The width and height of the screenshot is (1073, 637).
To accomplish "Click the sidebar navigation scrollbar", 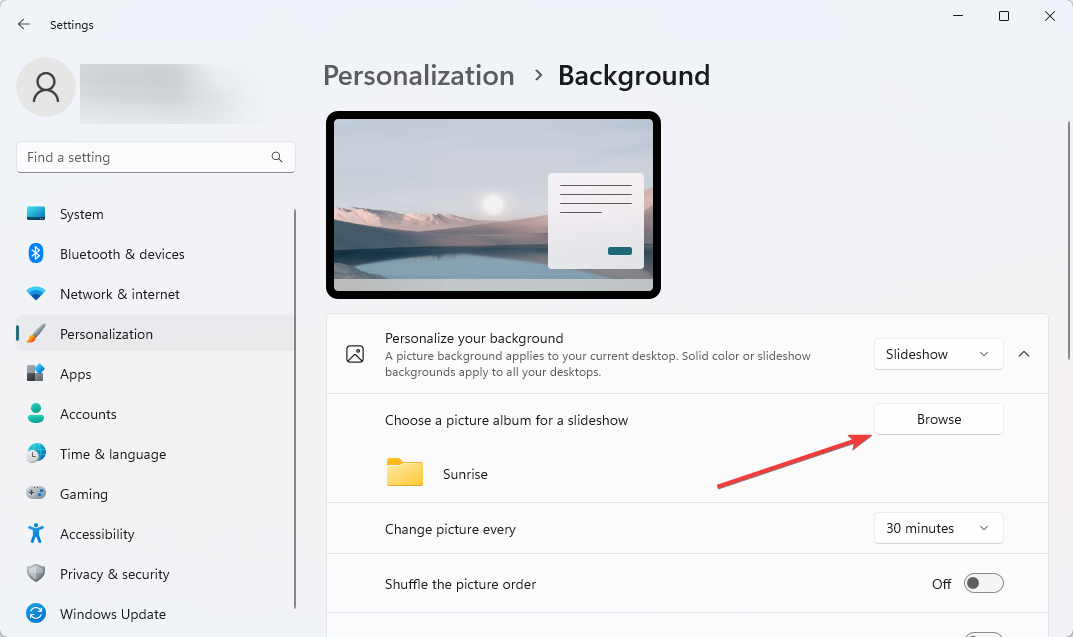I will click(295, 408).
